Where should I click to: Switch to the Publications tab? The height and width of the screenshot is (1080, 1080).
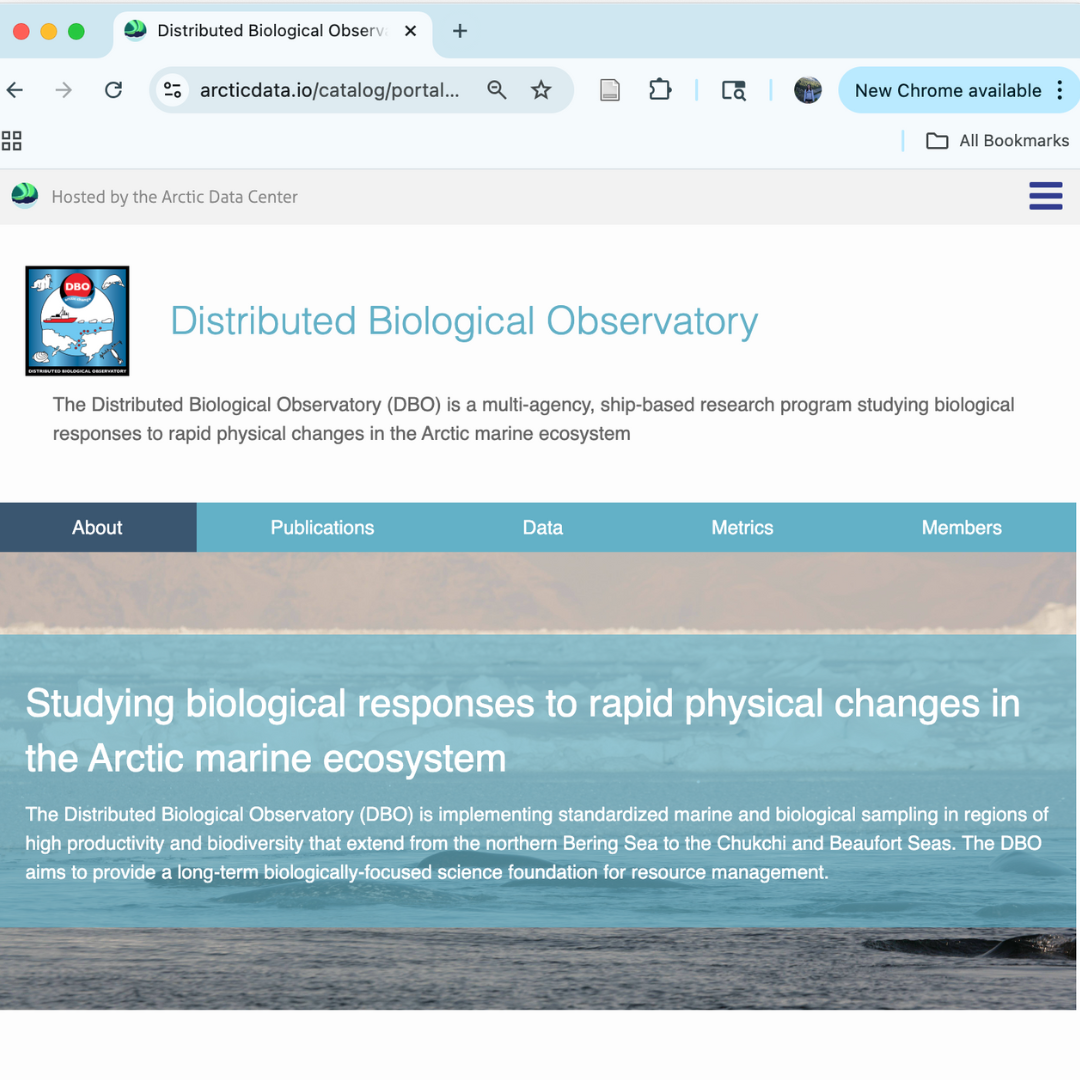pyautogui.click(x=322, y=528)
